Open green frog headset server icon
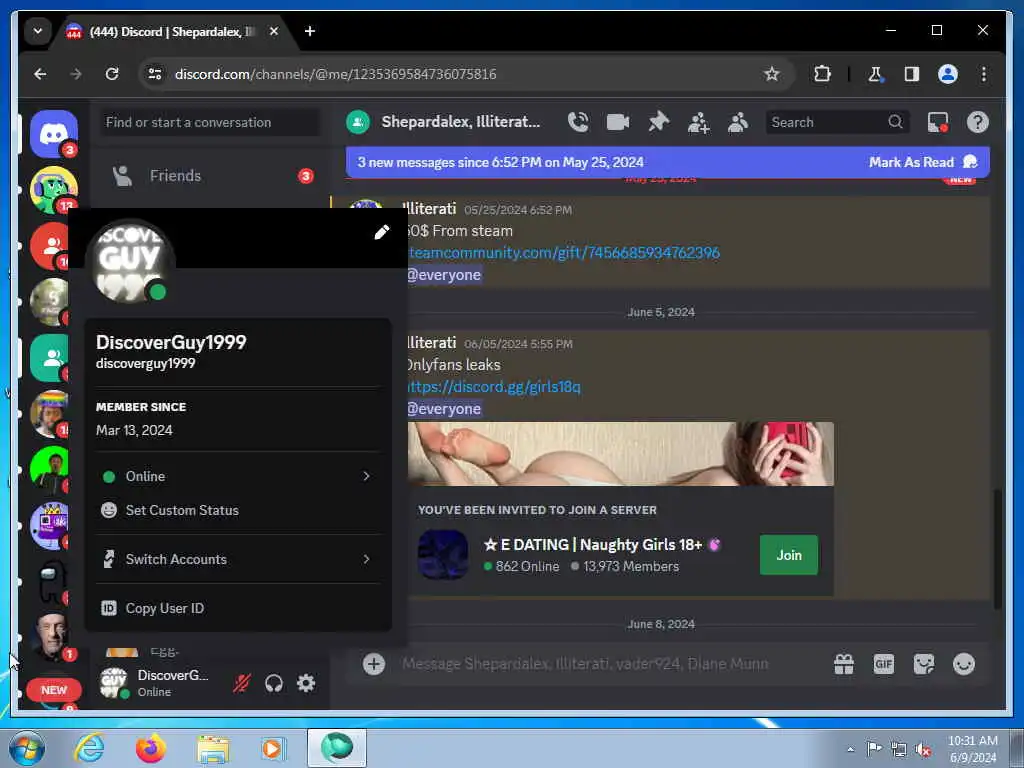Viewport: 1024px width, 768px height. pyautogui.click(x=54, y=190)
